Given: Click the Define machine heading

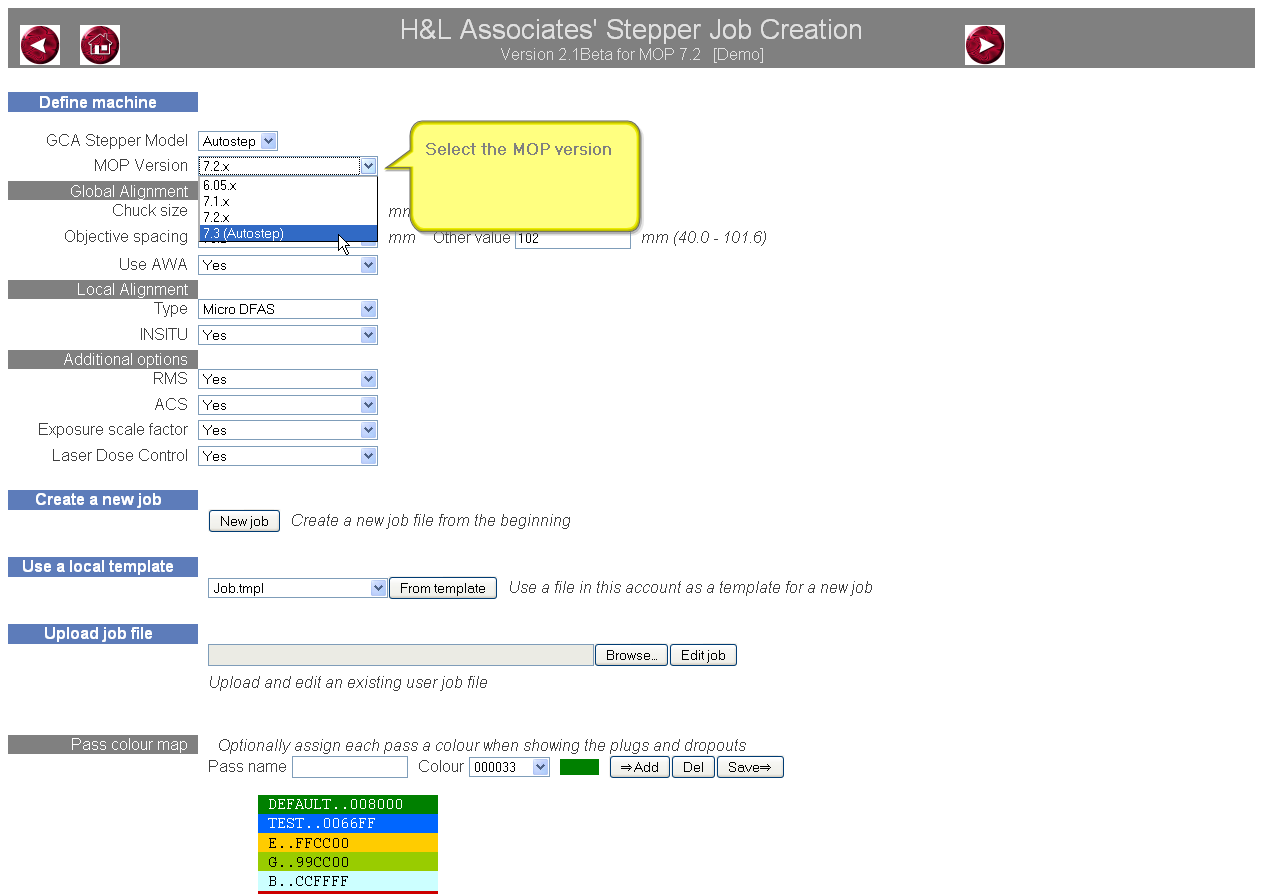Looking at the screenshot, I should 103,102.
